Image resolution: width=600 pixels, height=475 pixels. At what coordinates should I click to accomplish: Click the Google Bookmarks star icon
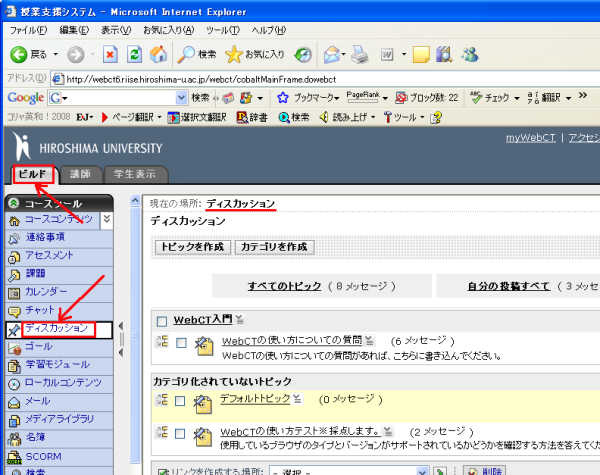click(x=282, y=98)
